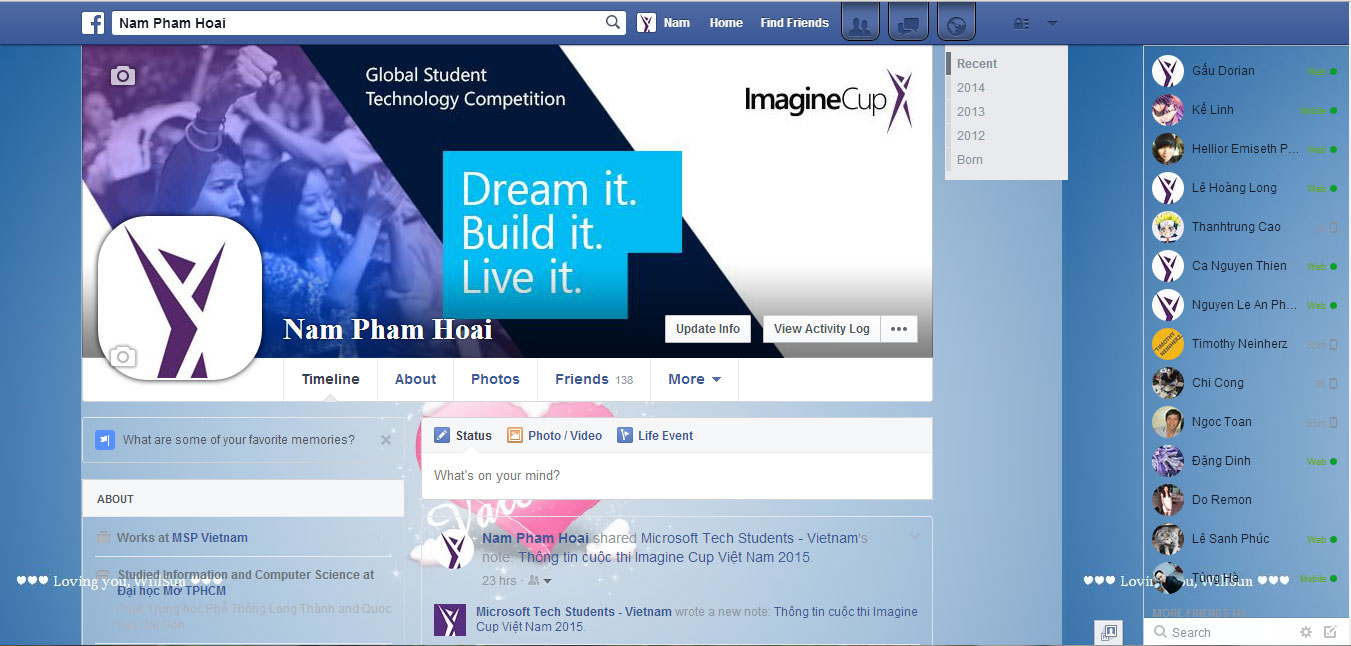The image size is (1351, 646).
Task: Jump to Born in timeline navigator
Action: pyautogui.click(x=970, y=160)
